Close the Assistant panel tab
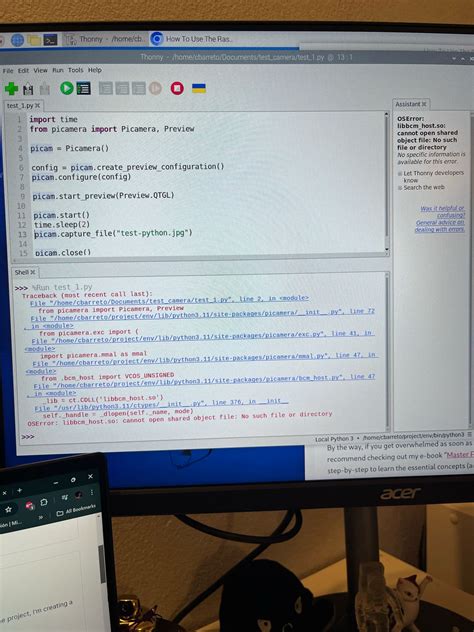Screen dimensions: 474x632 click(x=424, y=104)
